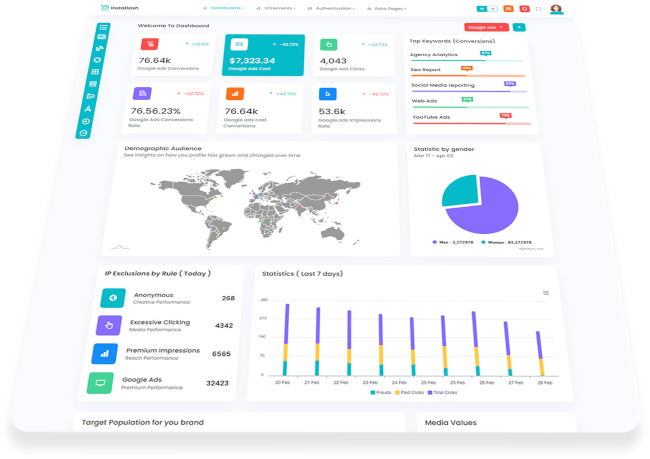Click the teal Anonymous rule icon
The image size is (650, 459).
tap(113, 298)
